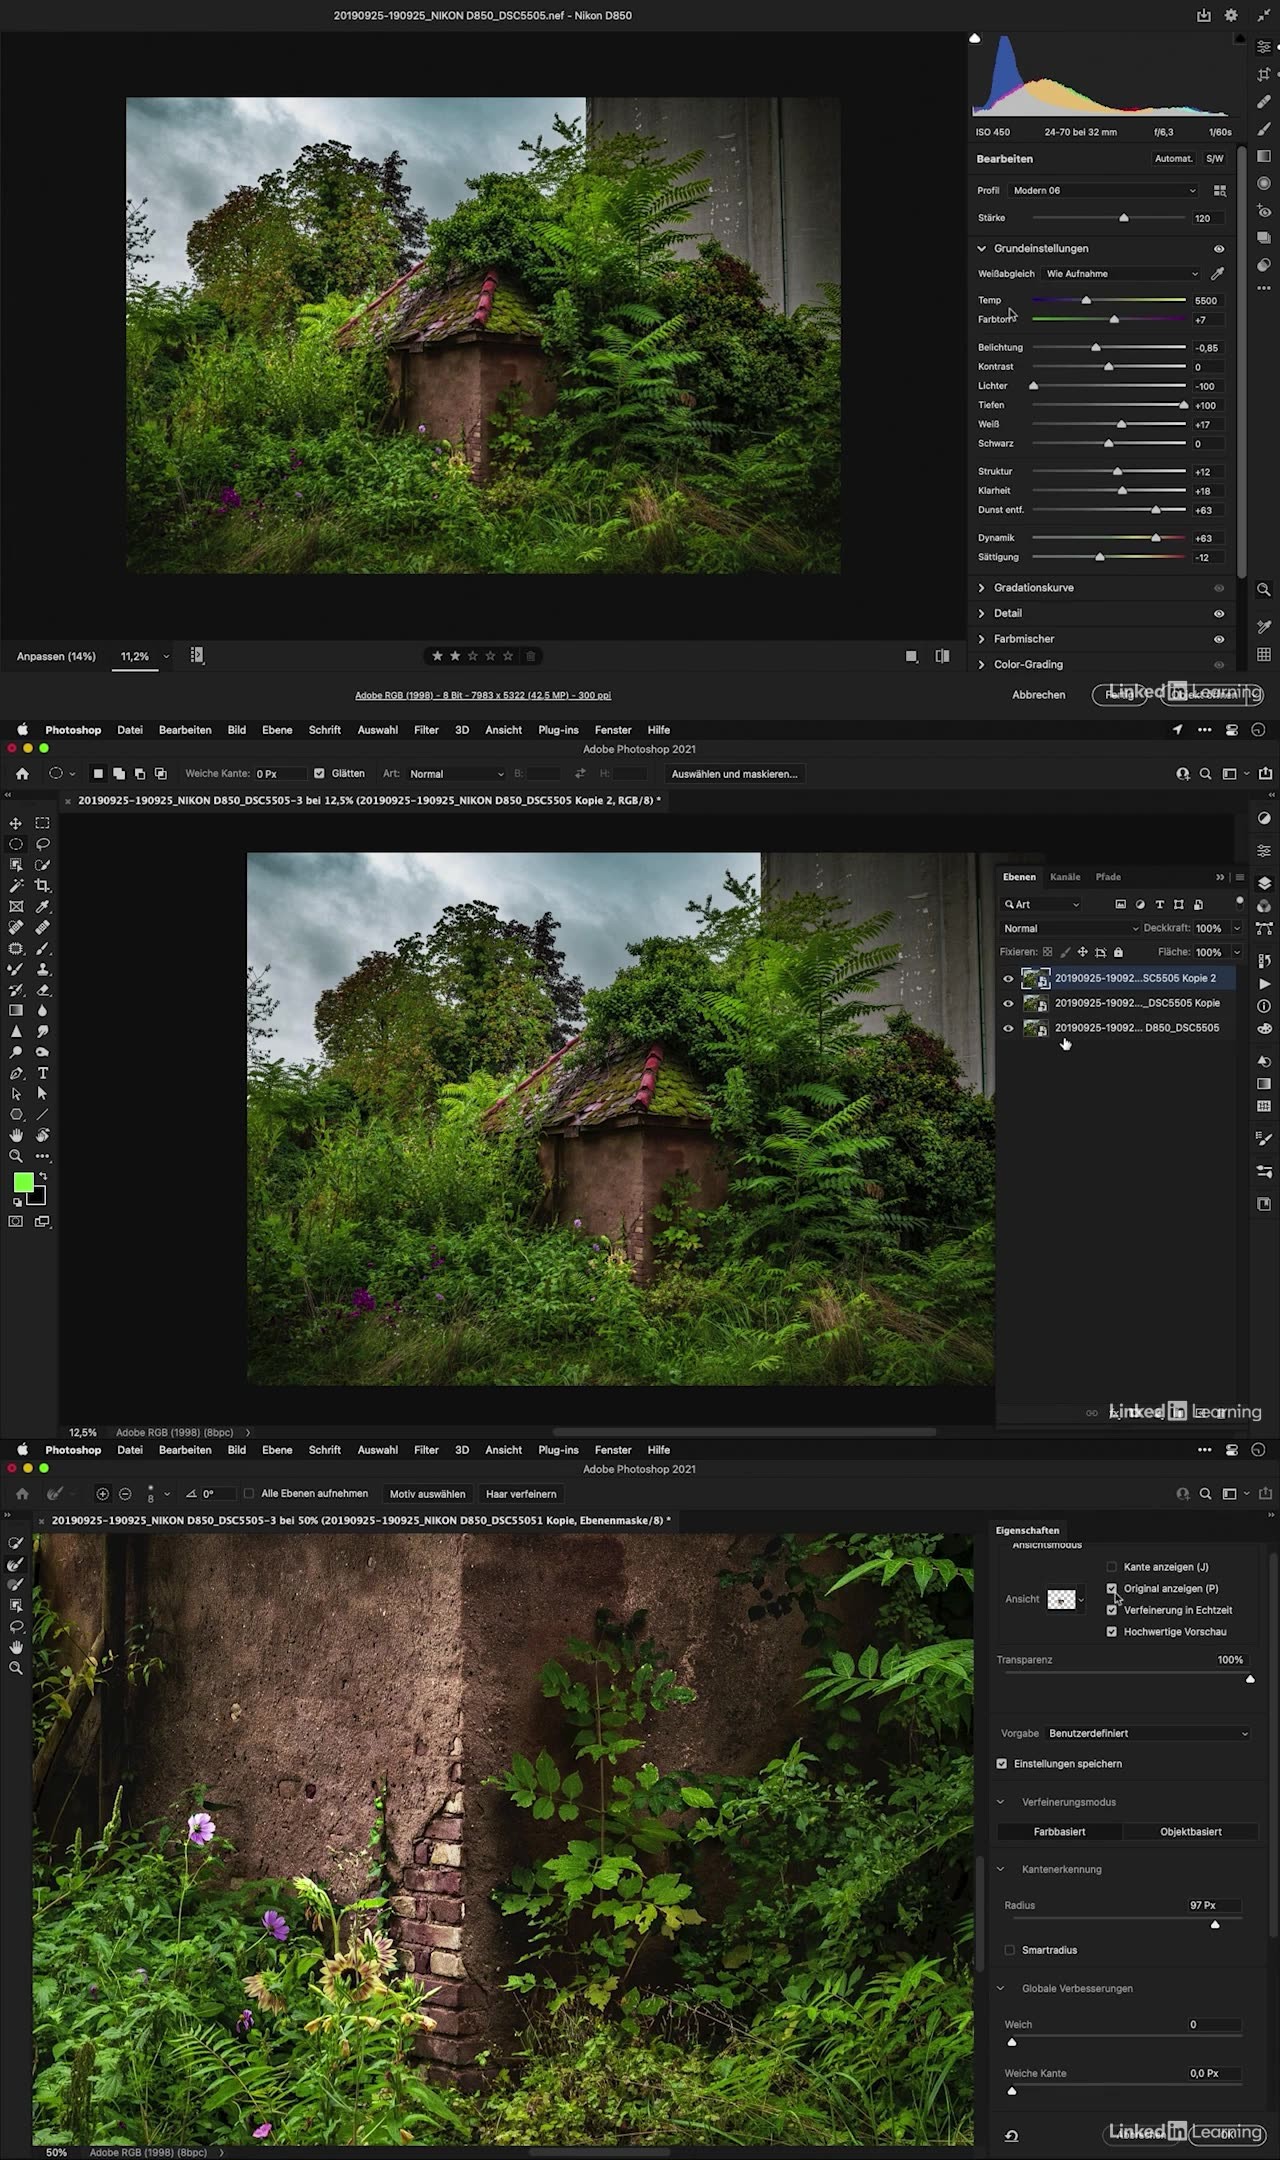Click the Camera Raw settings gear icon
The image size is (1280, 2160).
point(1231,16)
